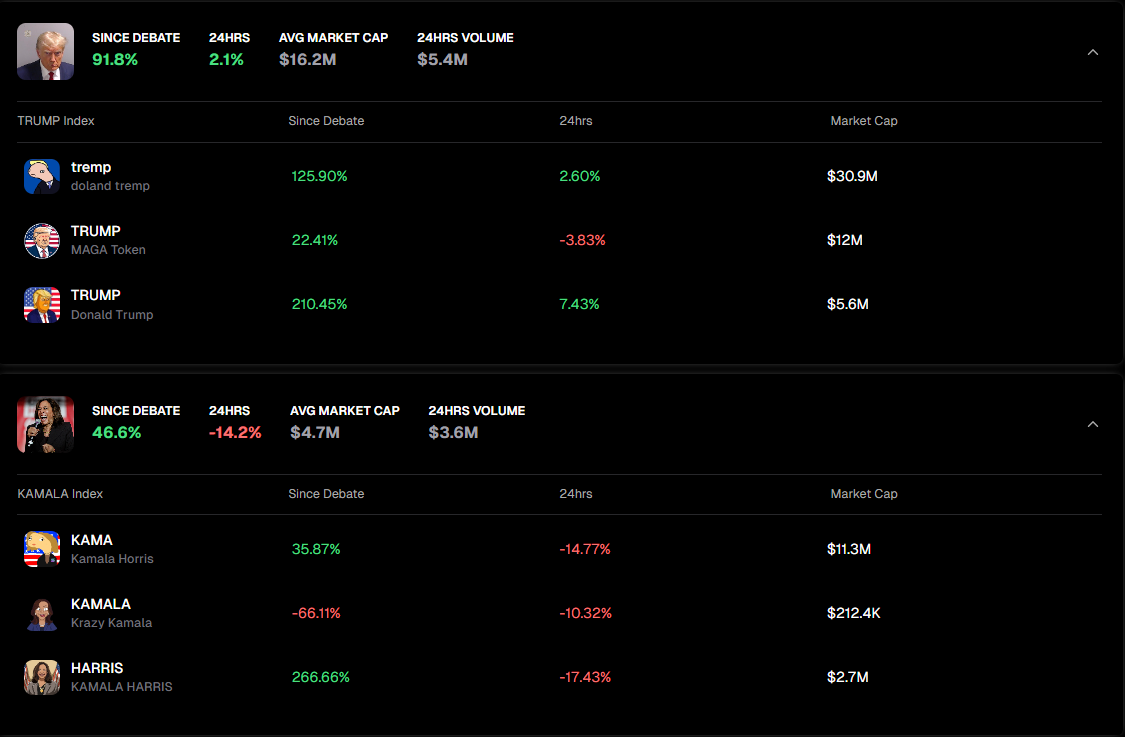Click the 46.6% Kamala since-debate summary
This screenshot has height=737, width=1125.
pyautogui.click(x=116, y=433)
